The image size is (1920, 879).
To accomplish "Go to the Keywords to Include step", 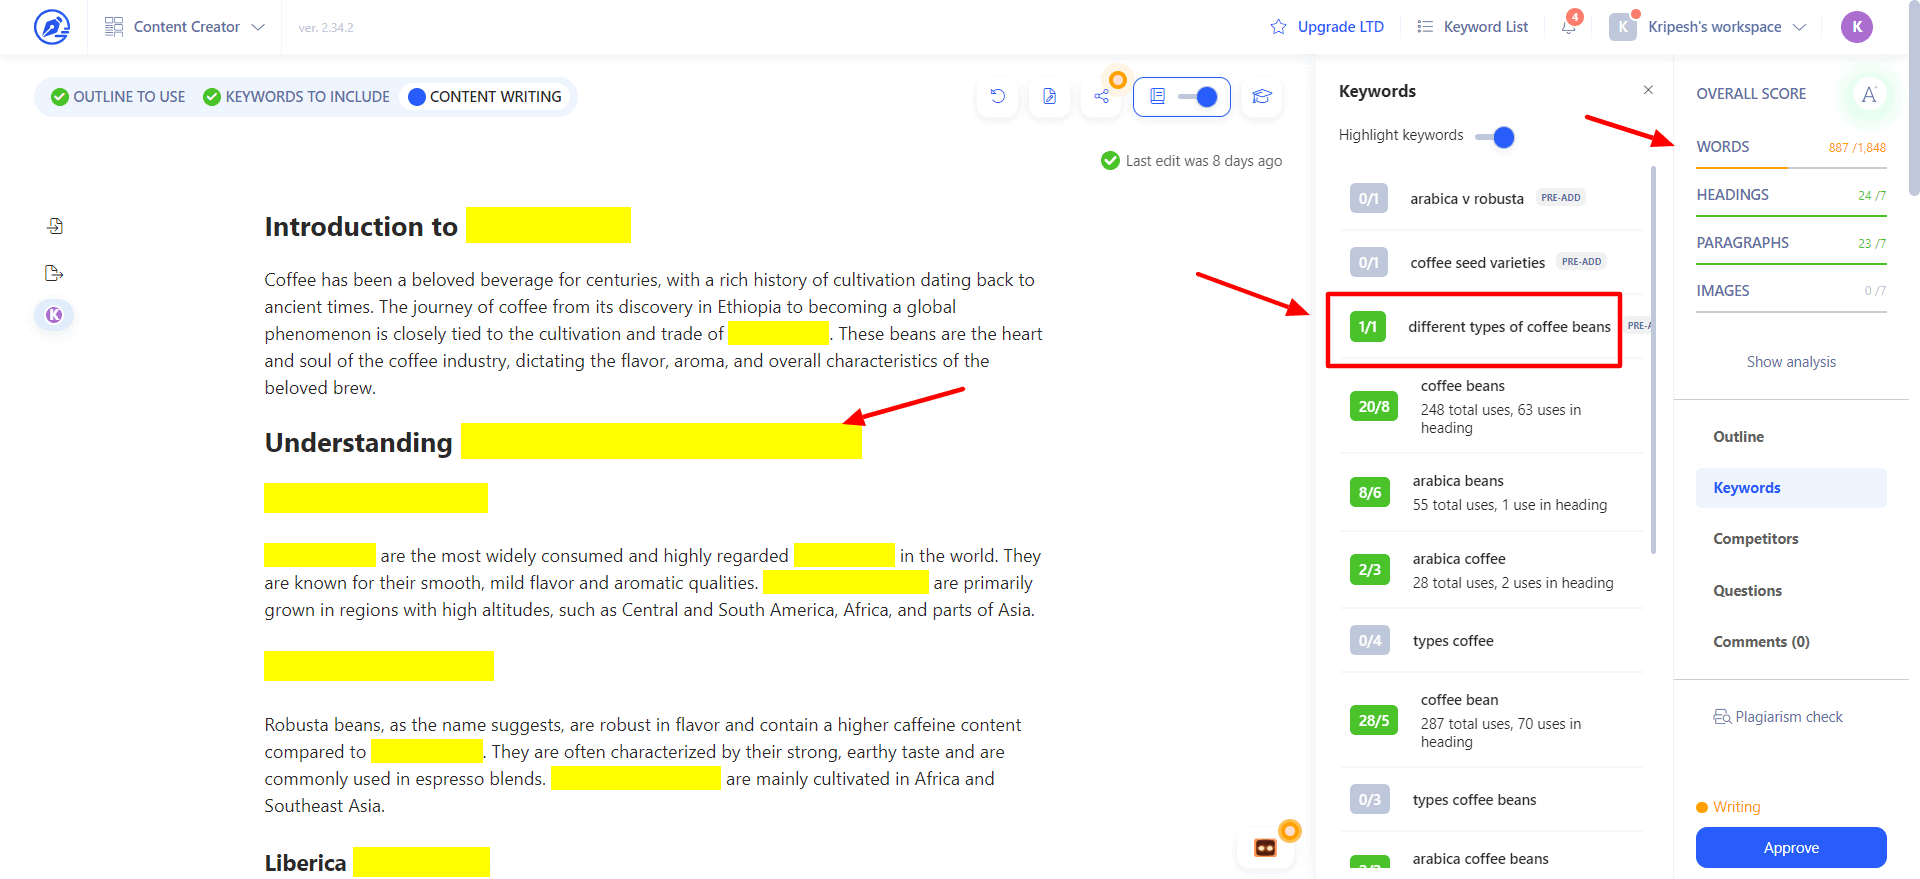I will tap(296, 97).
